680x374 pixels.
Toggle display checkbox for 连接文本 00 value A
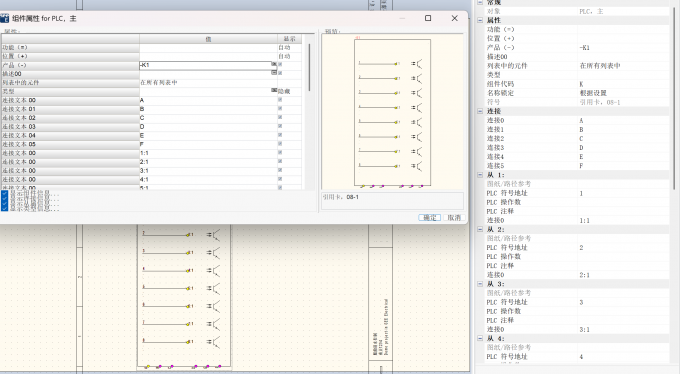[280, 100]
